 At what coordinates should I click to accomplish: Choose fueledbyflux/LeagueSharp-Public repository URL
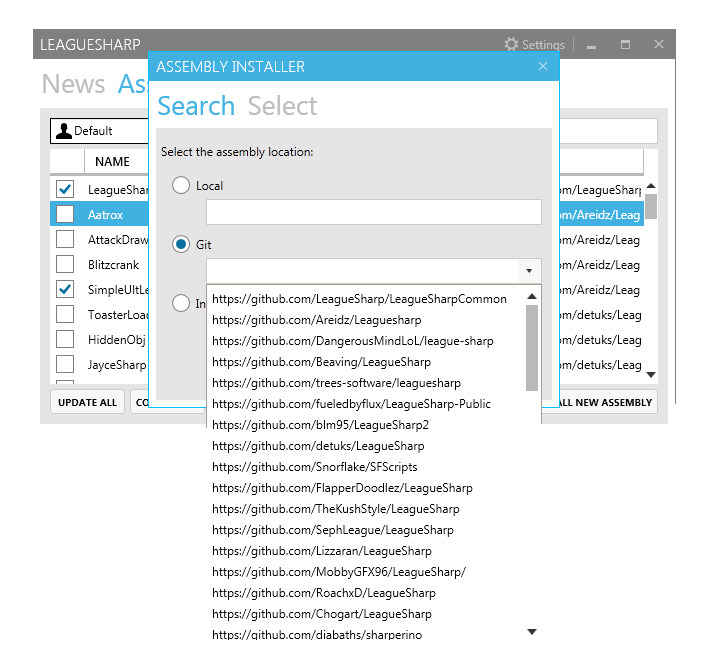(x=351, y=404)
